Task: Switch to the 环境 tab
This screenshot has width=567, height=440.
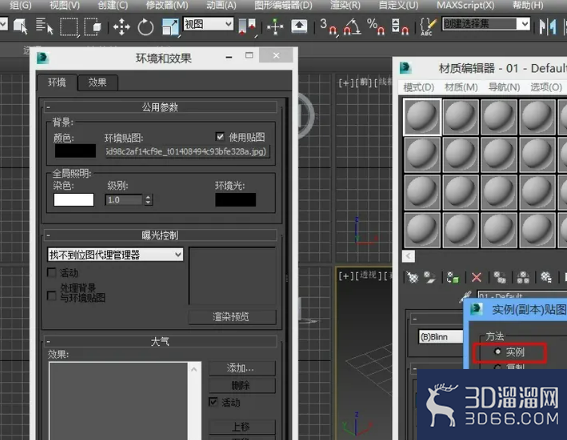Action: [57, 82]
